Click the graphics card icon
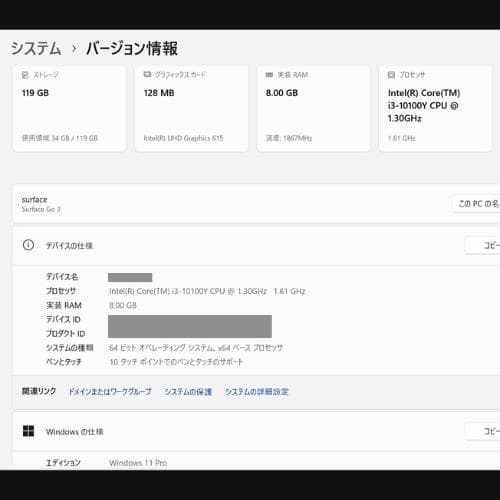500x500 pixels. tap(147, 74)
